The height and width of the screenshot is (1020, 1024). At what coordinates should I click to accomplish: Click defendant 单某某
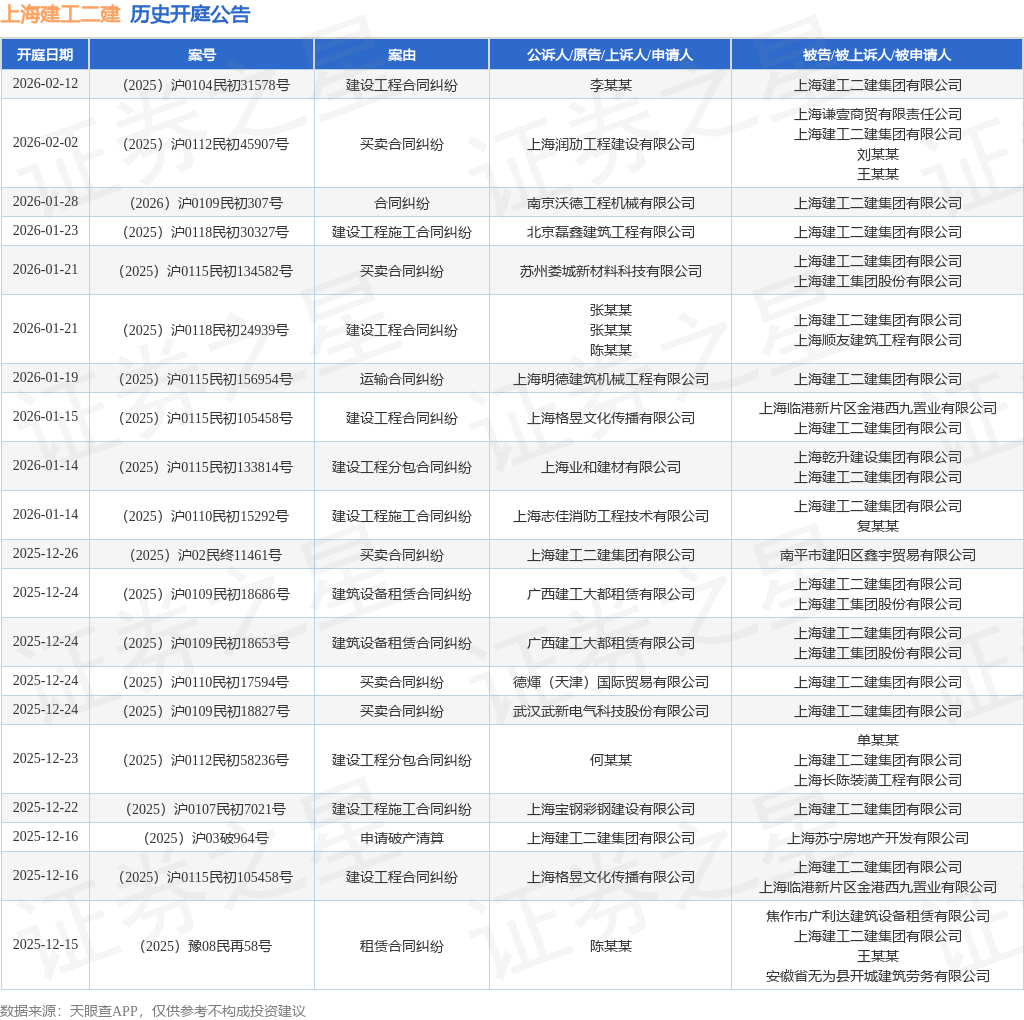(x=878, y=741)
